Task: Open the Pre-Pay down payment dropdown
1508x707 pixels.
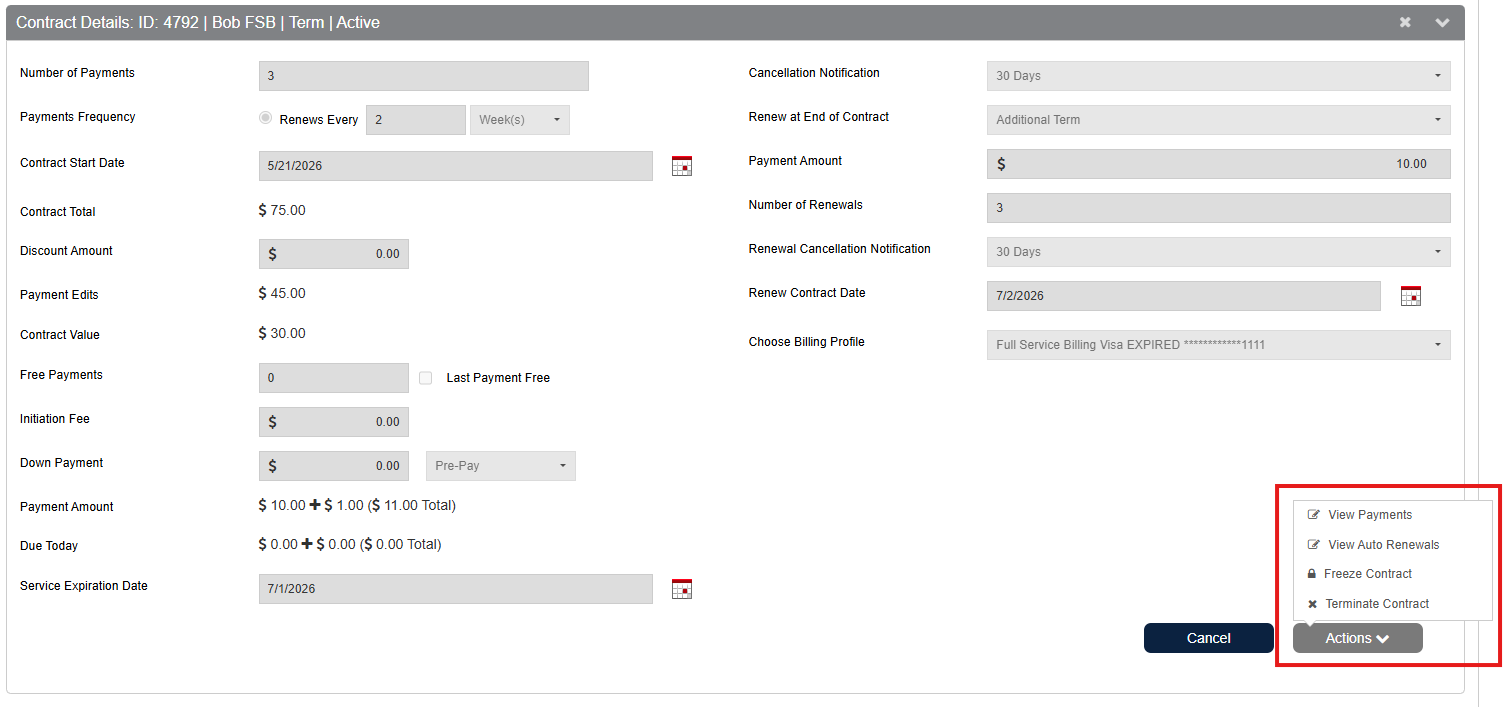Action: tap(500, 466)
